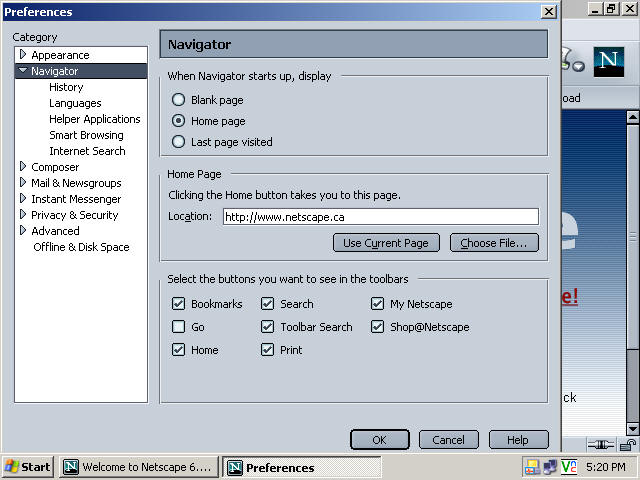This screenshot has width=640, height=480.
Task: Close the Preferences dialog
Action: (x=549, y=11)
